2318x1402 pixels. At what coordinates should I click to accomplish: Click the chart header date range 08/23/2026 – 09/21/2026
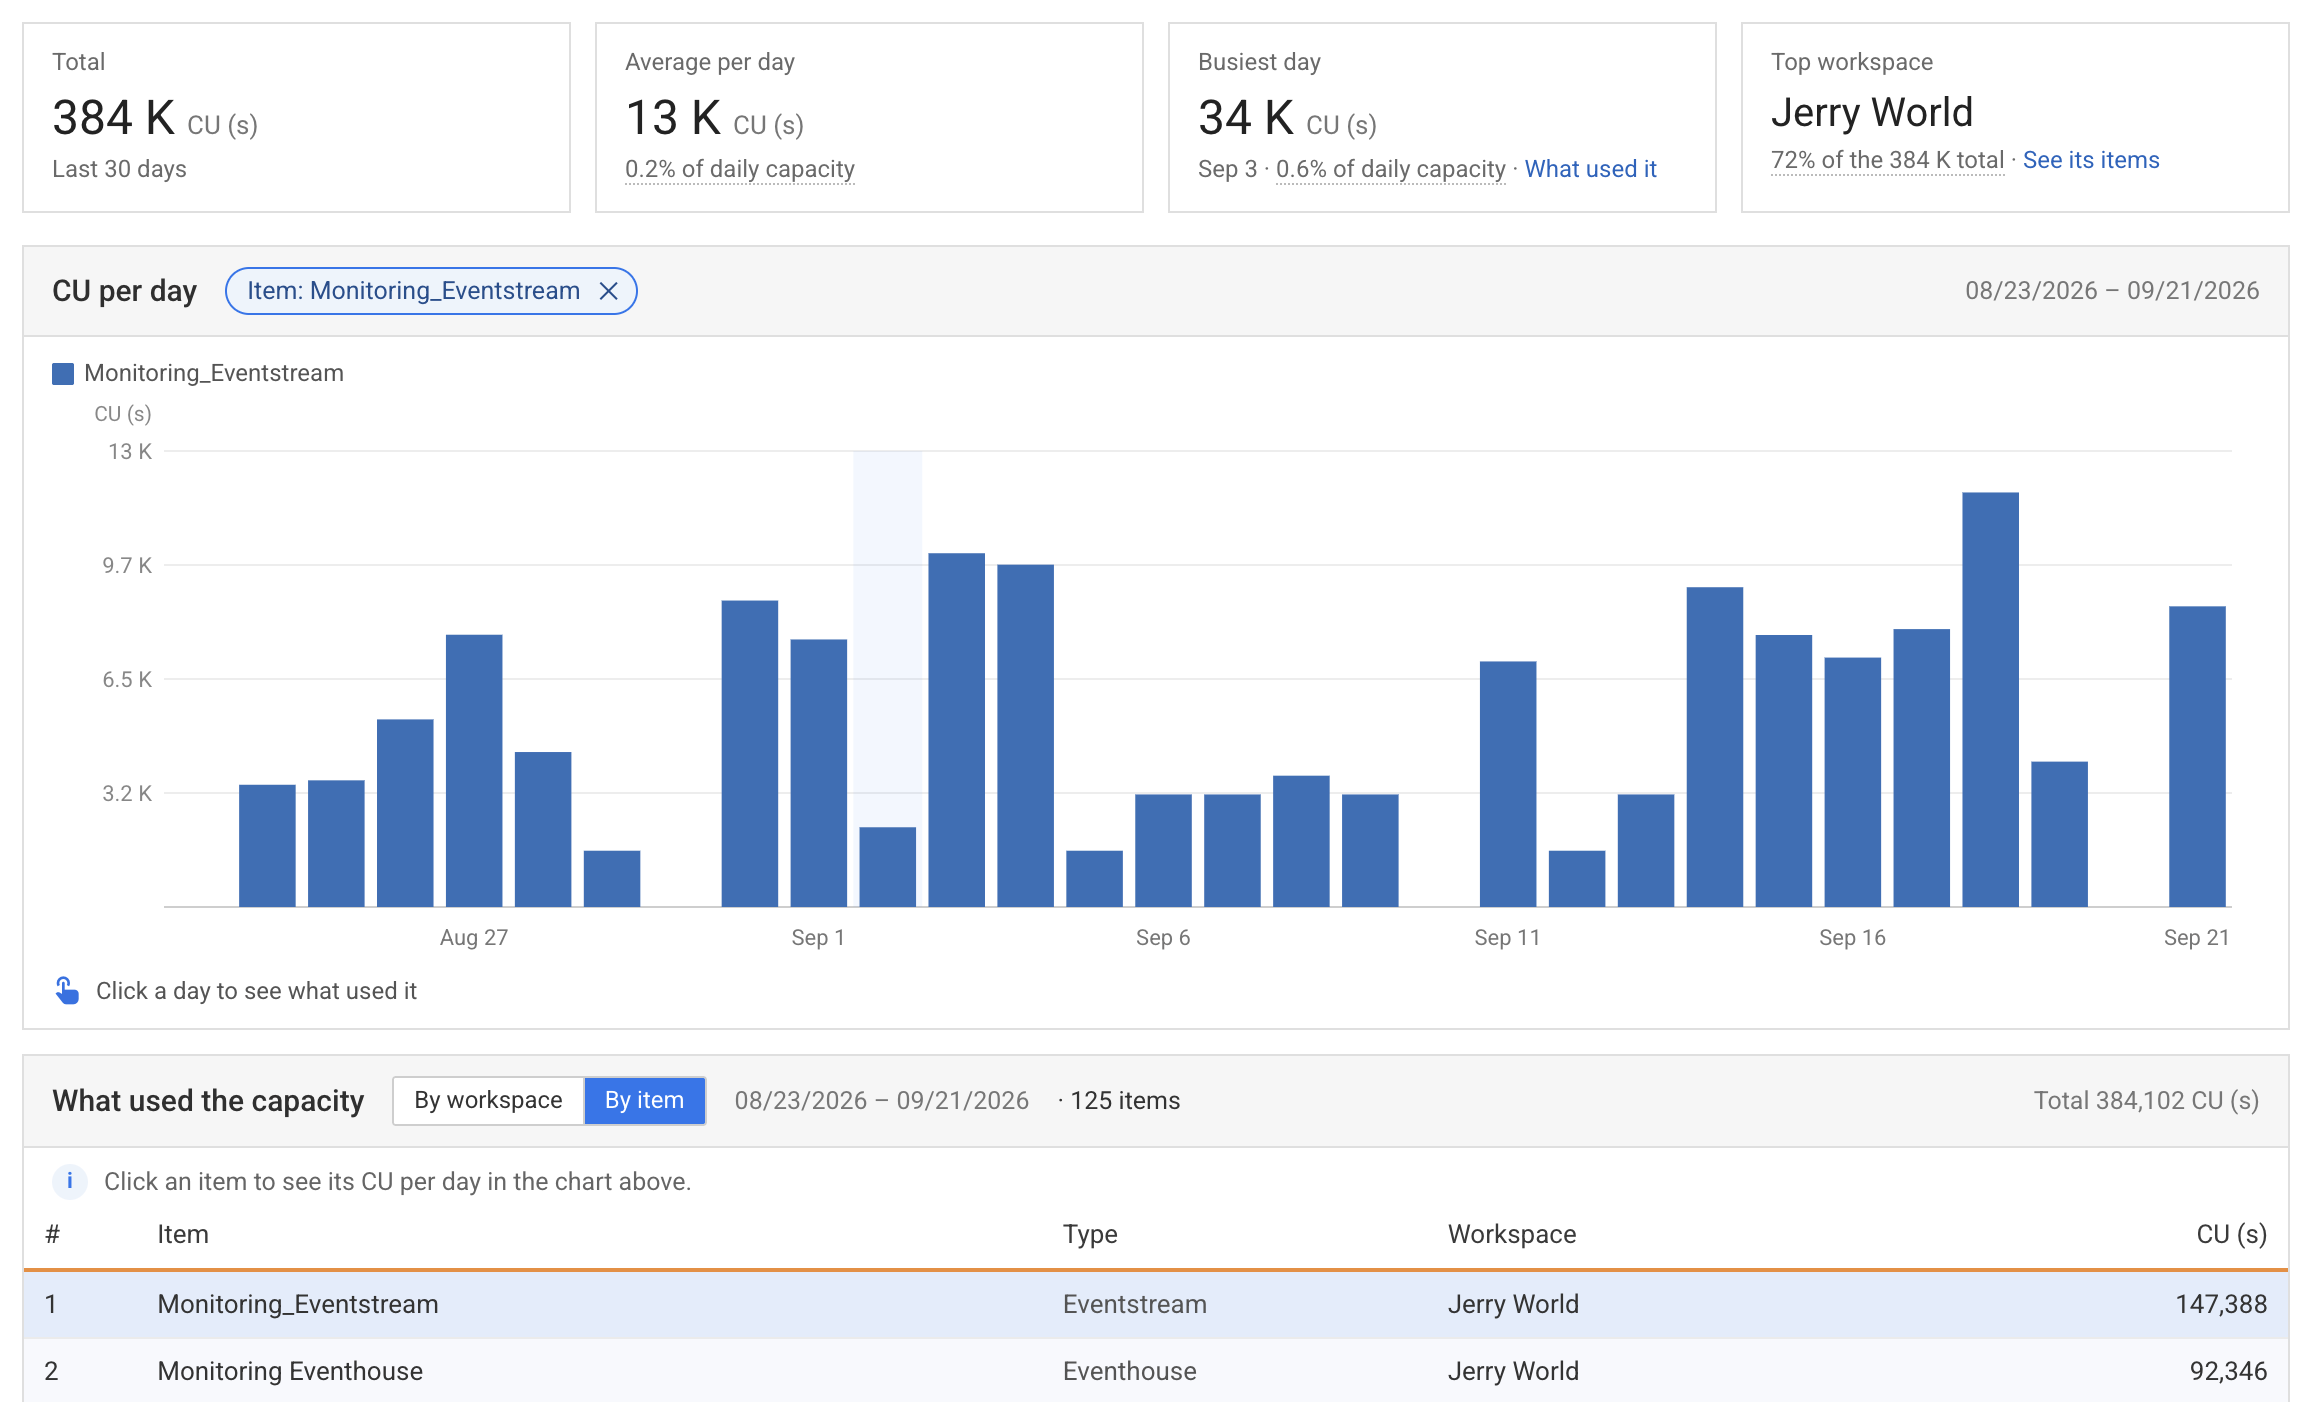pyautogui.click(x=2112, y=291)
